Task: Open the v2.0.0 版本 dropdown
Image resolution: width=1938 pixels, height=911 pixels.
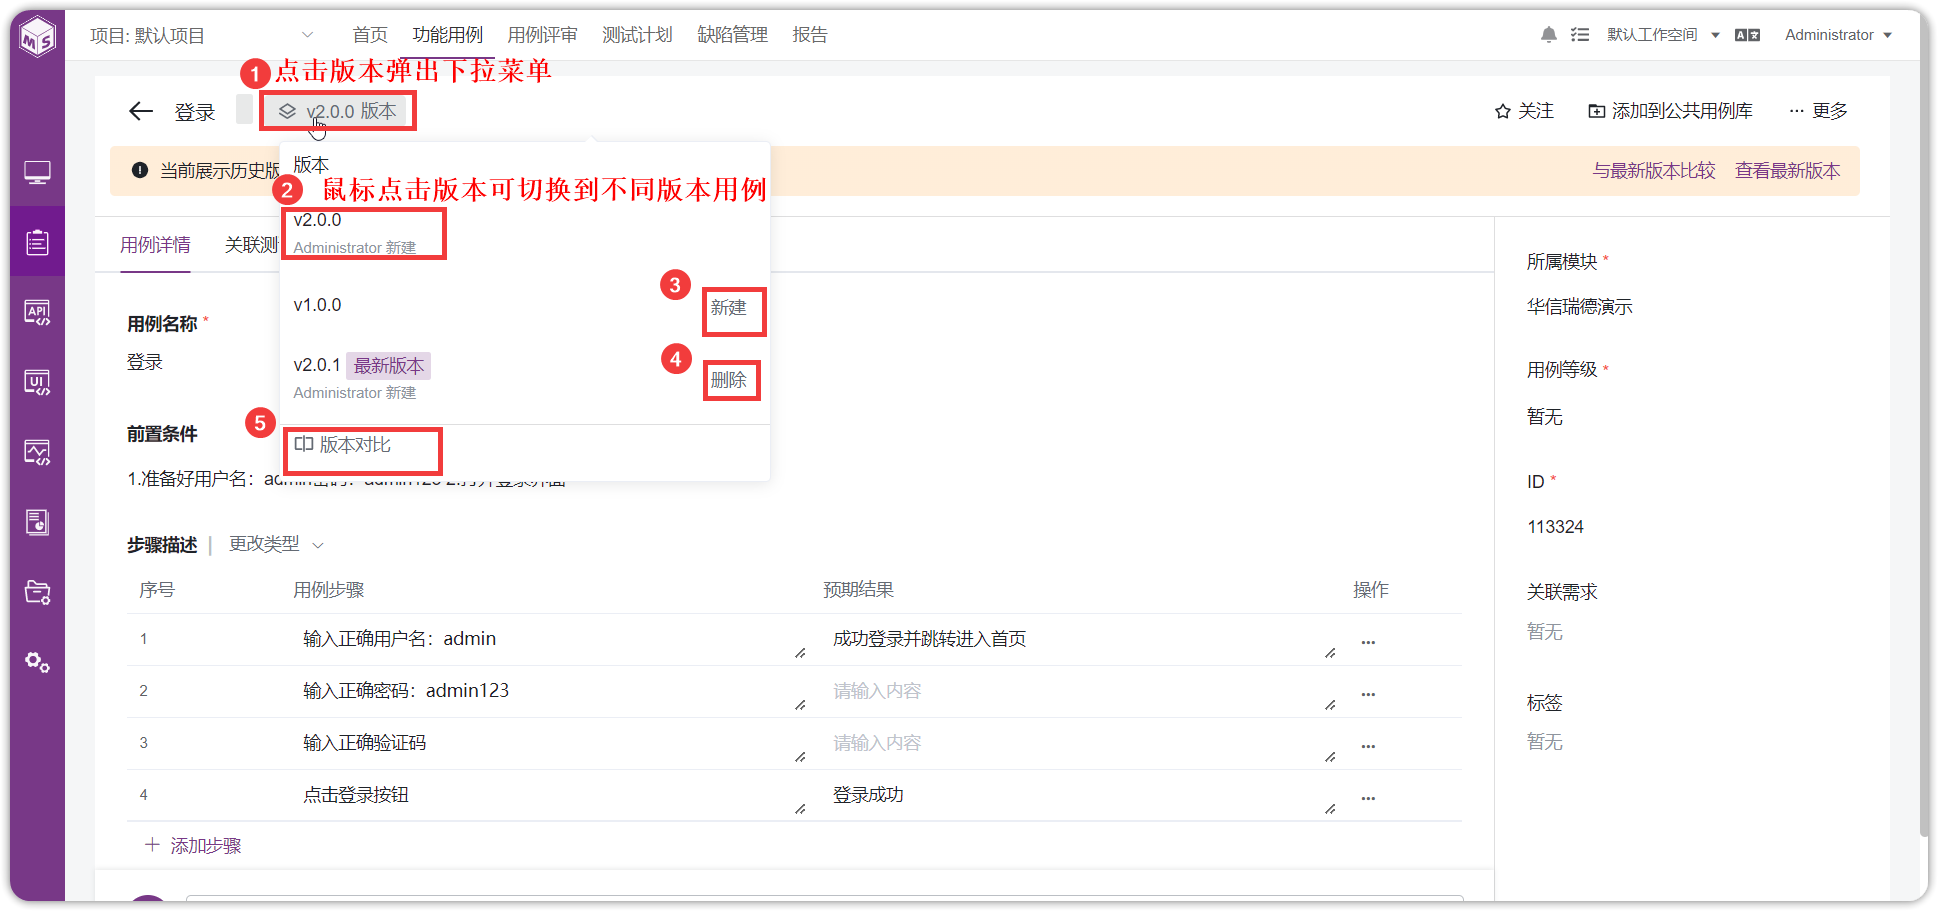Action: pyautogui.click(x=338, y=111)
